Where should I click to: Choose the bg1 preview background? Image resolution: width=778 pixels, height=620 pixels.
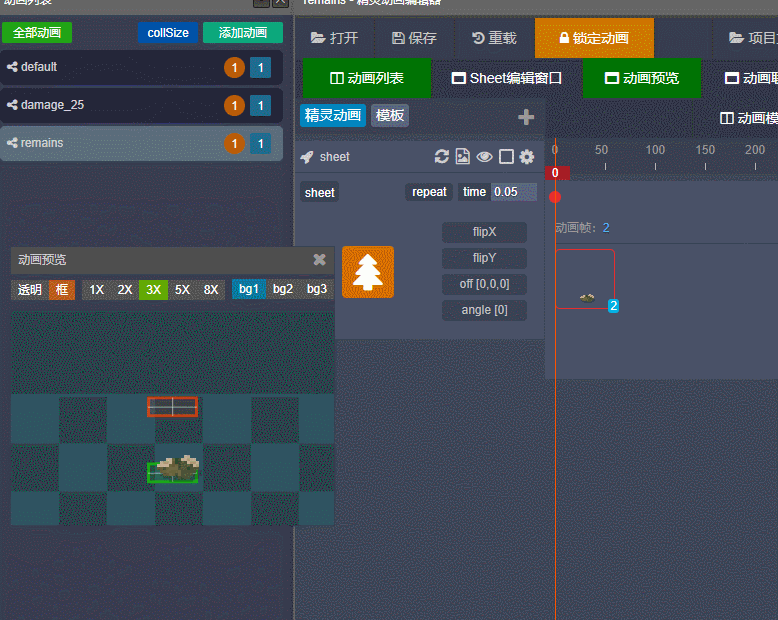tap(249, 289)
